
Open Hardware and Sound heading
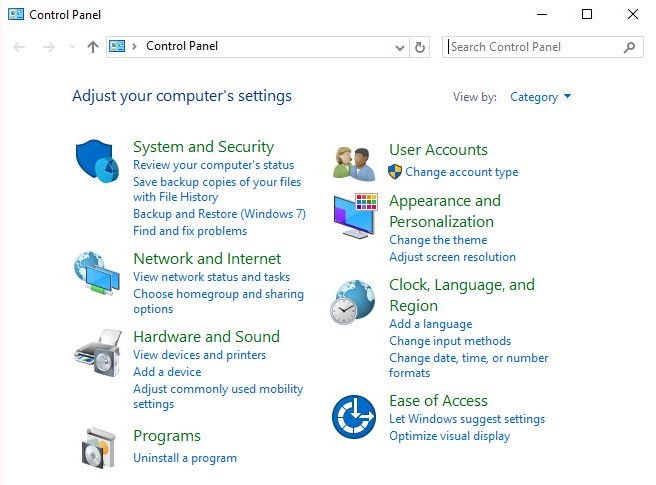pos(207,336)
